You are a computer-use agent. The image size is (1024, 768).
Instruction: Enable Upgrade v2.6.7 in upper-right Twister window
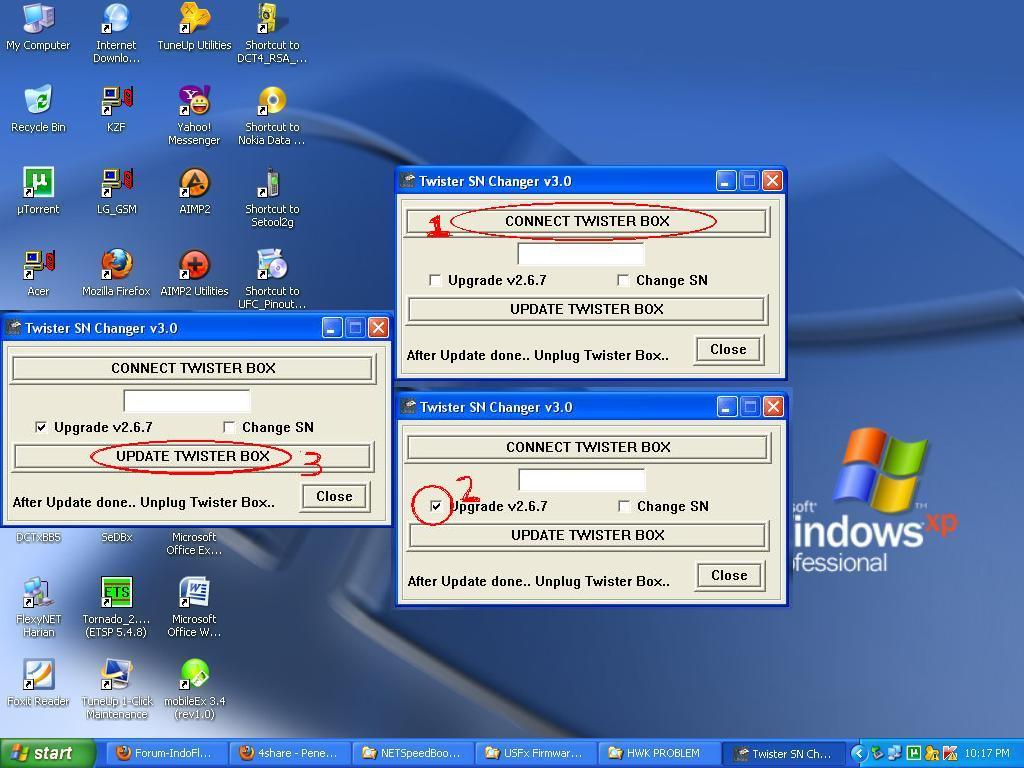(x=434, y=280)
